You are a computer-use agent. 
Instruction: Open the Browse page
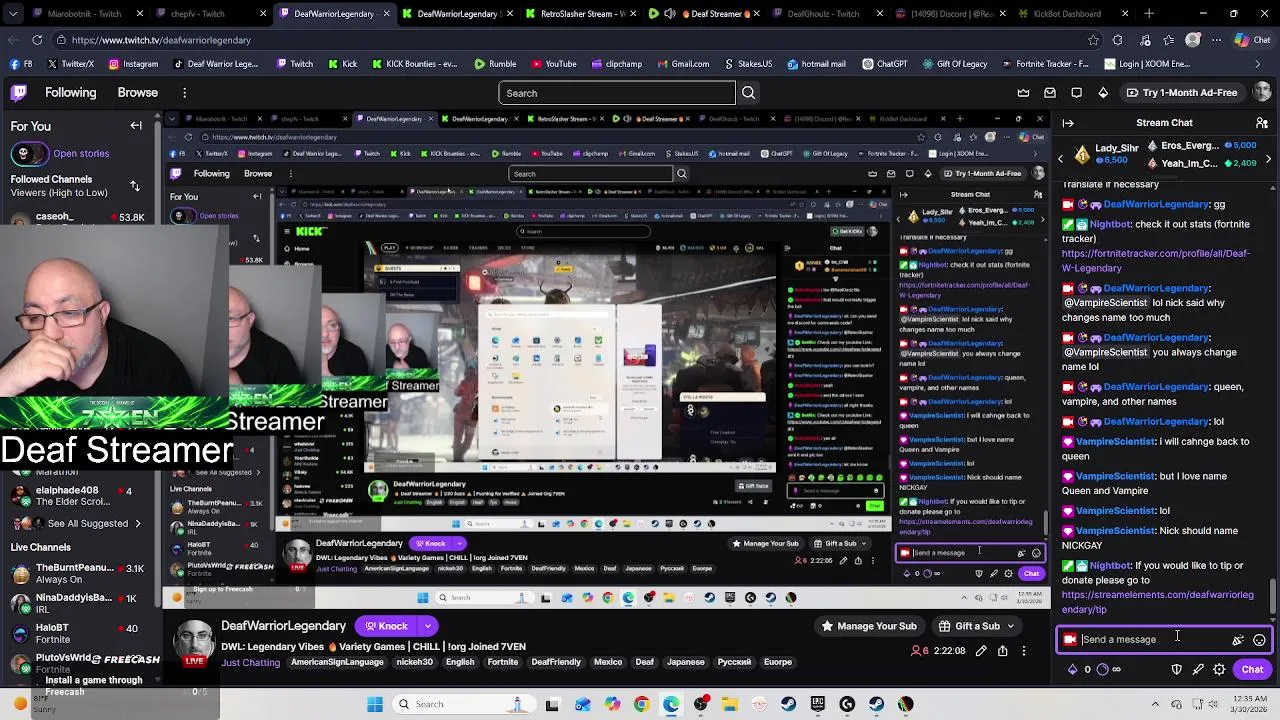point(137,93)
